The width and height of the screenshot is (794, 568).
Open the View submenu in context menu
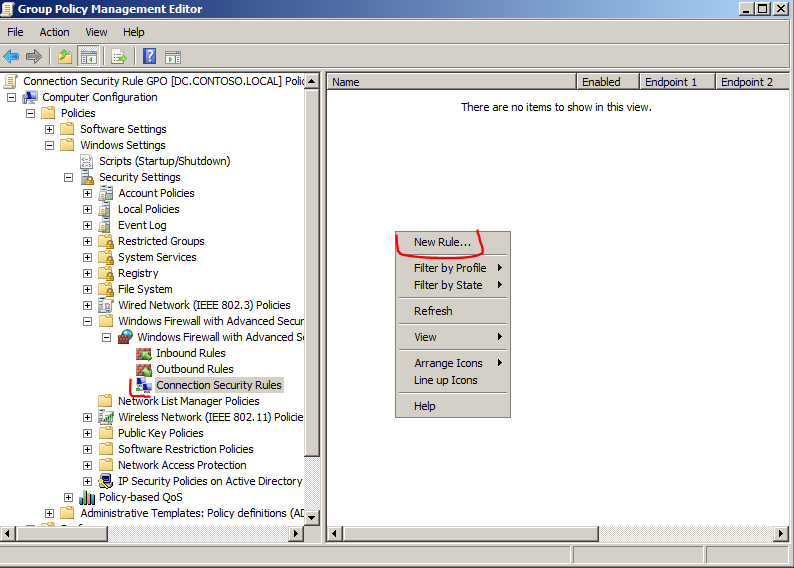453,337
